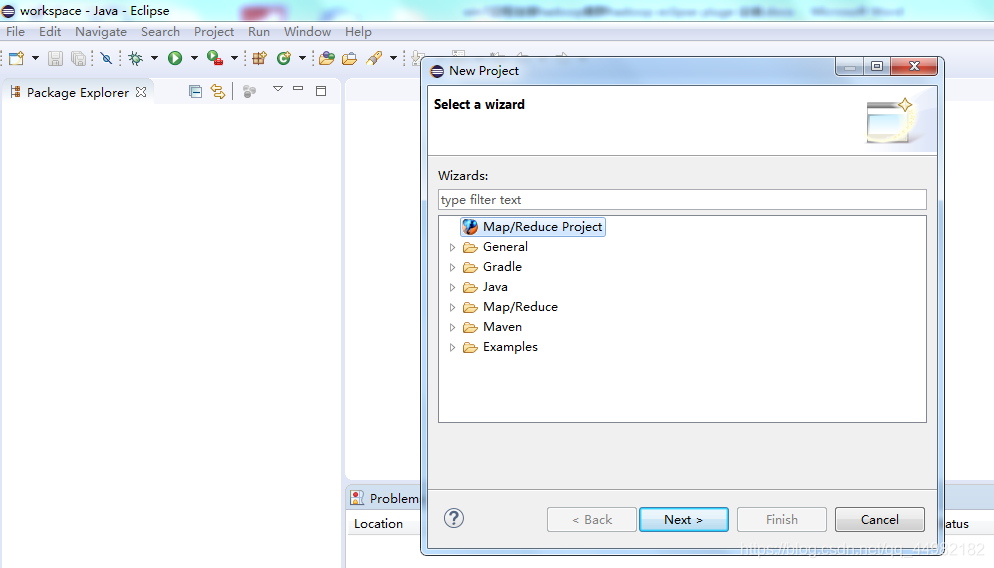Image resolution: width=994 pixels, height=568 pixels.
Task: Open the File menu
Action: (15, 32)
